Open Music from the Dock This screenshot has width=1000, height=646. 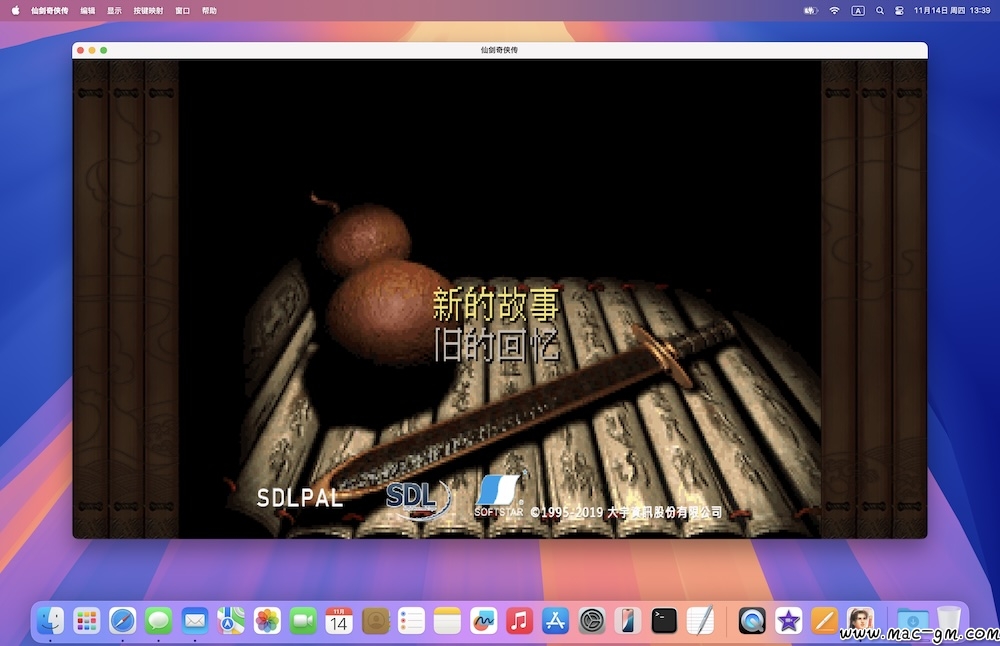click(519, 620)
